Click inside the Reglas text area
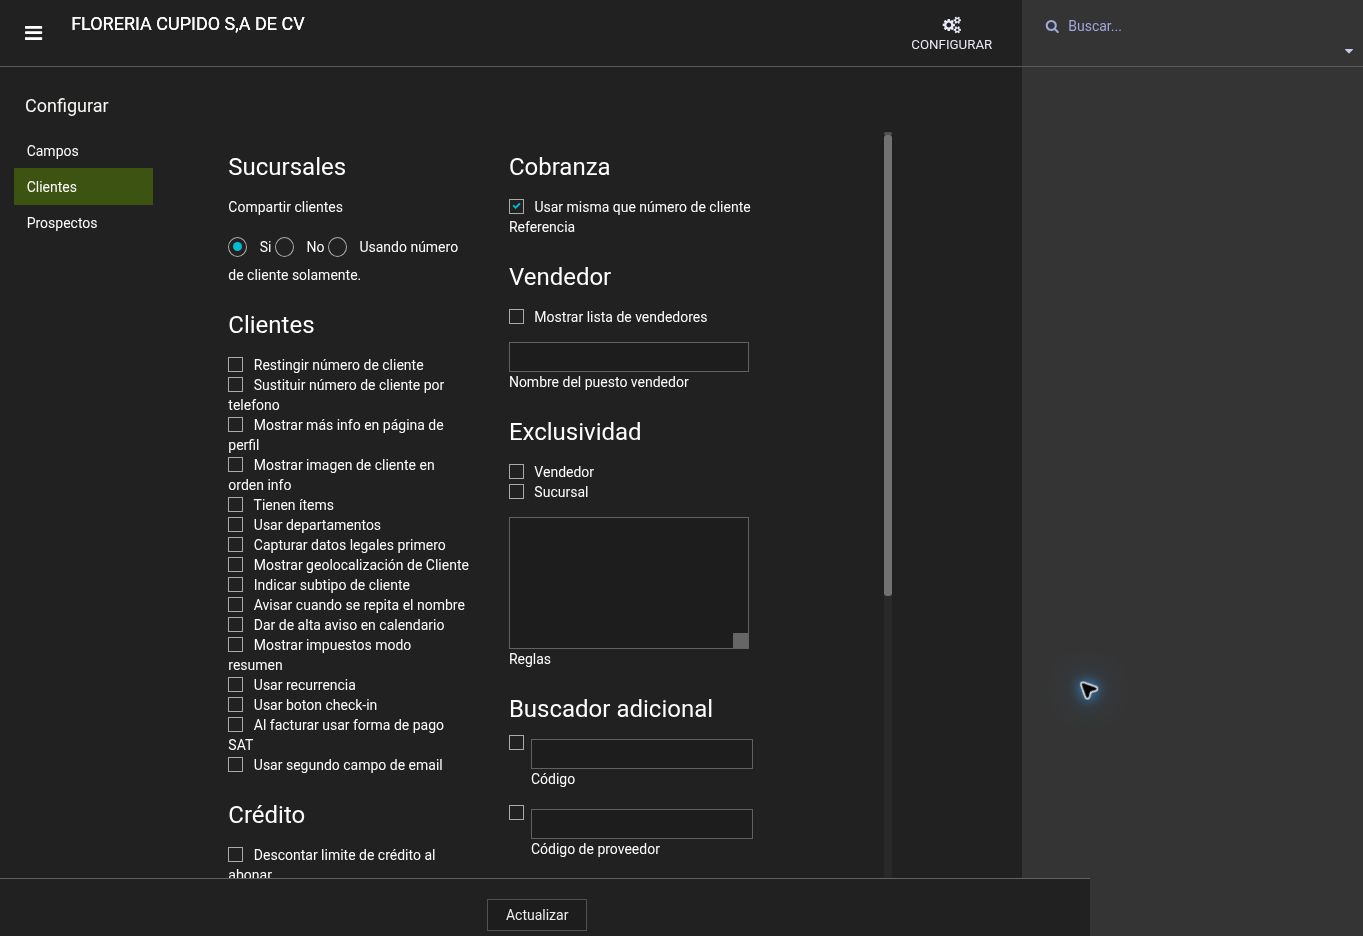 click(x=629, y=583)
